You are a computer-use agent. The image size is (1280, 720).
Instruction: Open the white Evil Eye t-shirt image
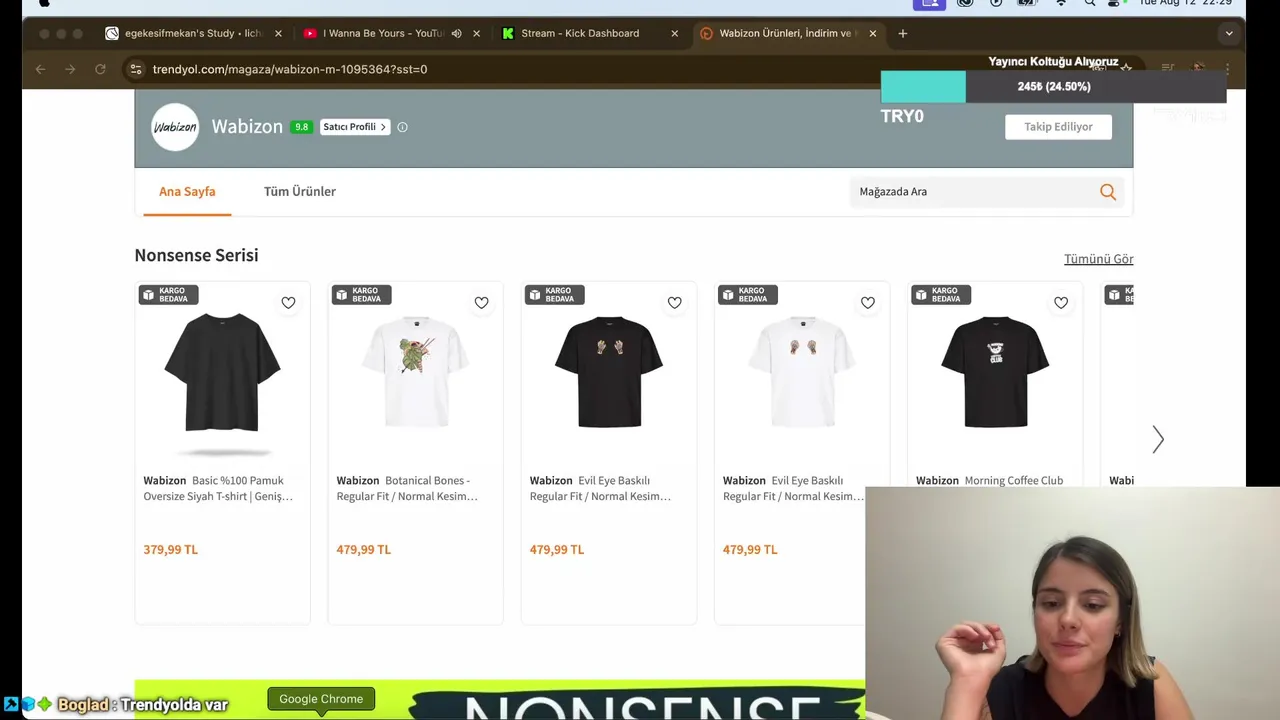tap(801, 373)
